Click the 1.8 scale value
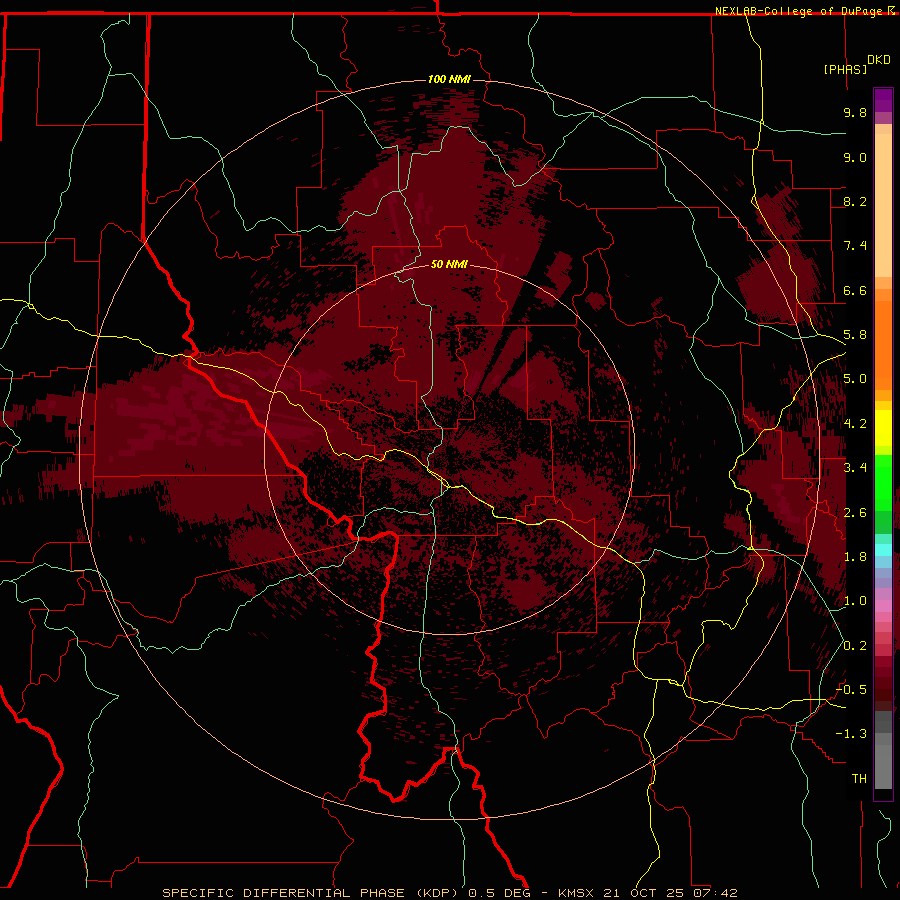The height and width of the screenshot is (900, 900). tap(855, 557)
